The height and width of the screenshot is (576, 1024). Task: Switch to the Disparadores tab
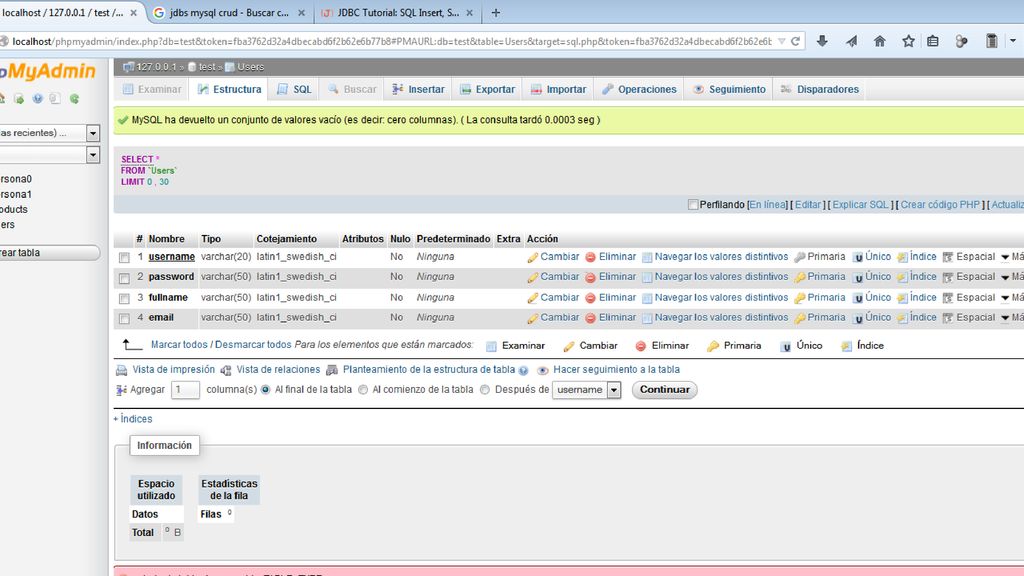click(820, 89)
